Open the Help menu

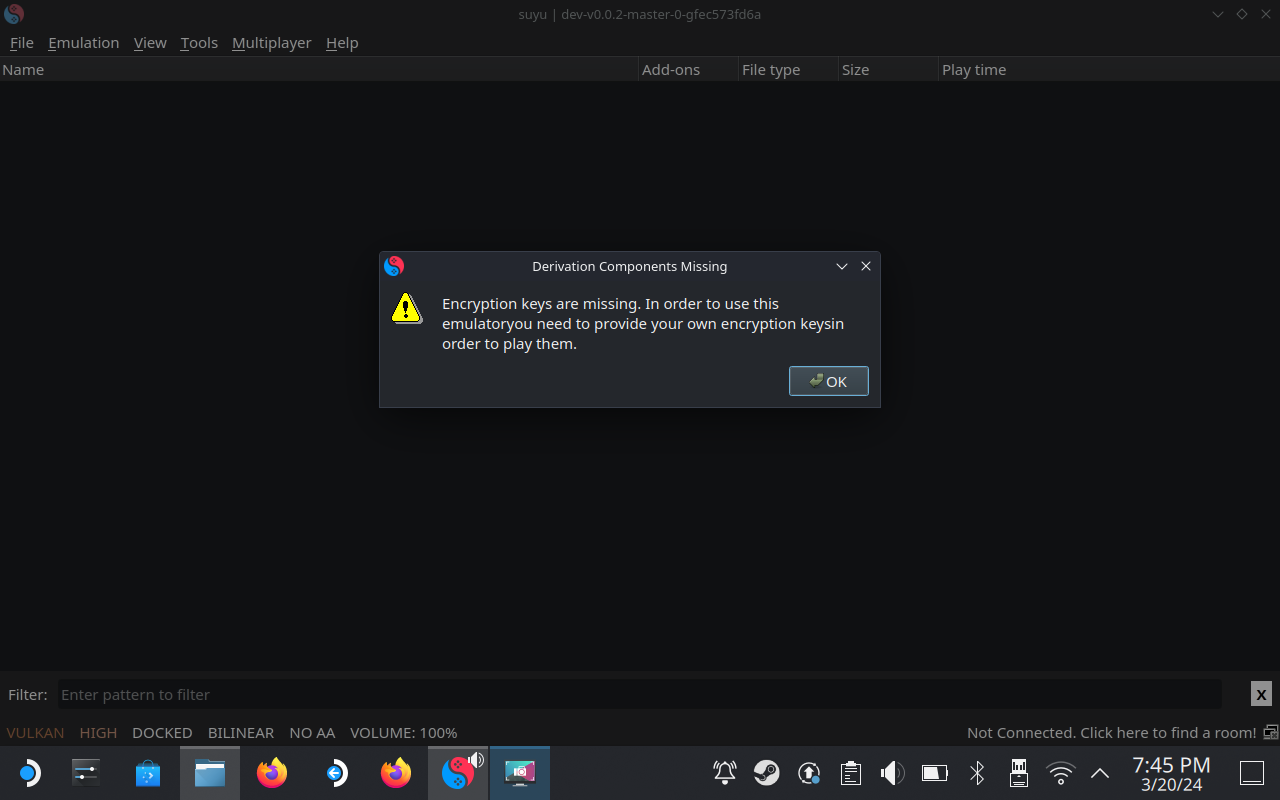point(342,43)
